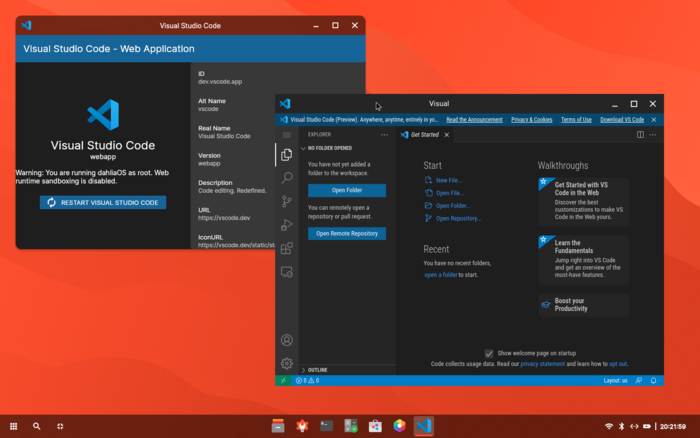Open the Manage gear settings icon
The image size is (700, 438).
coord(287,363)
